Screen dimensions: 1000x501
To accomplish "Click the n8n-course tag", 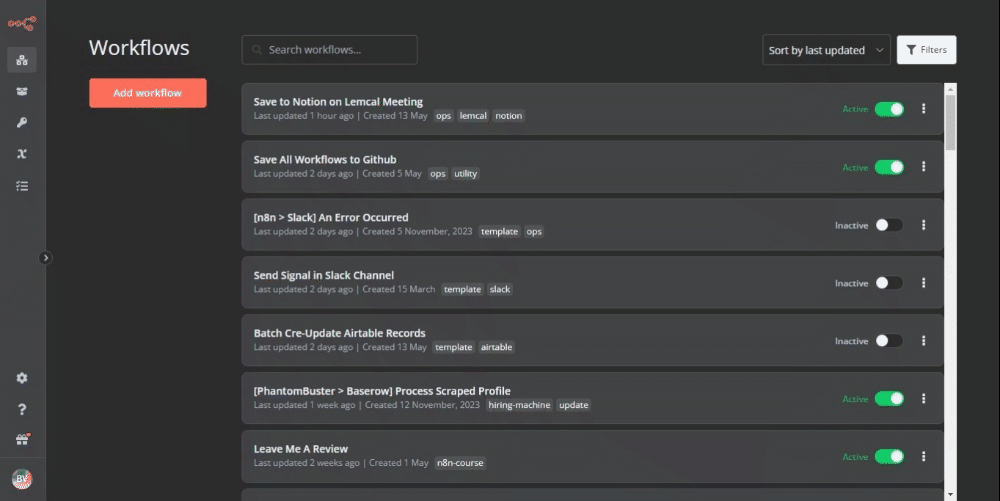I will [460, 463].
